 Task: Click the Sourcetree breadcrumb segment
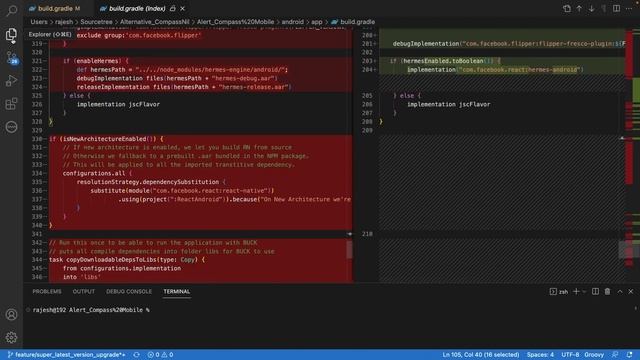coord(96,22)
